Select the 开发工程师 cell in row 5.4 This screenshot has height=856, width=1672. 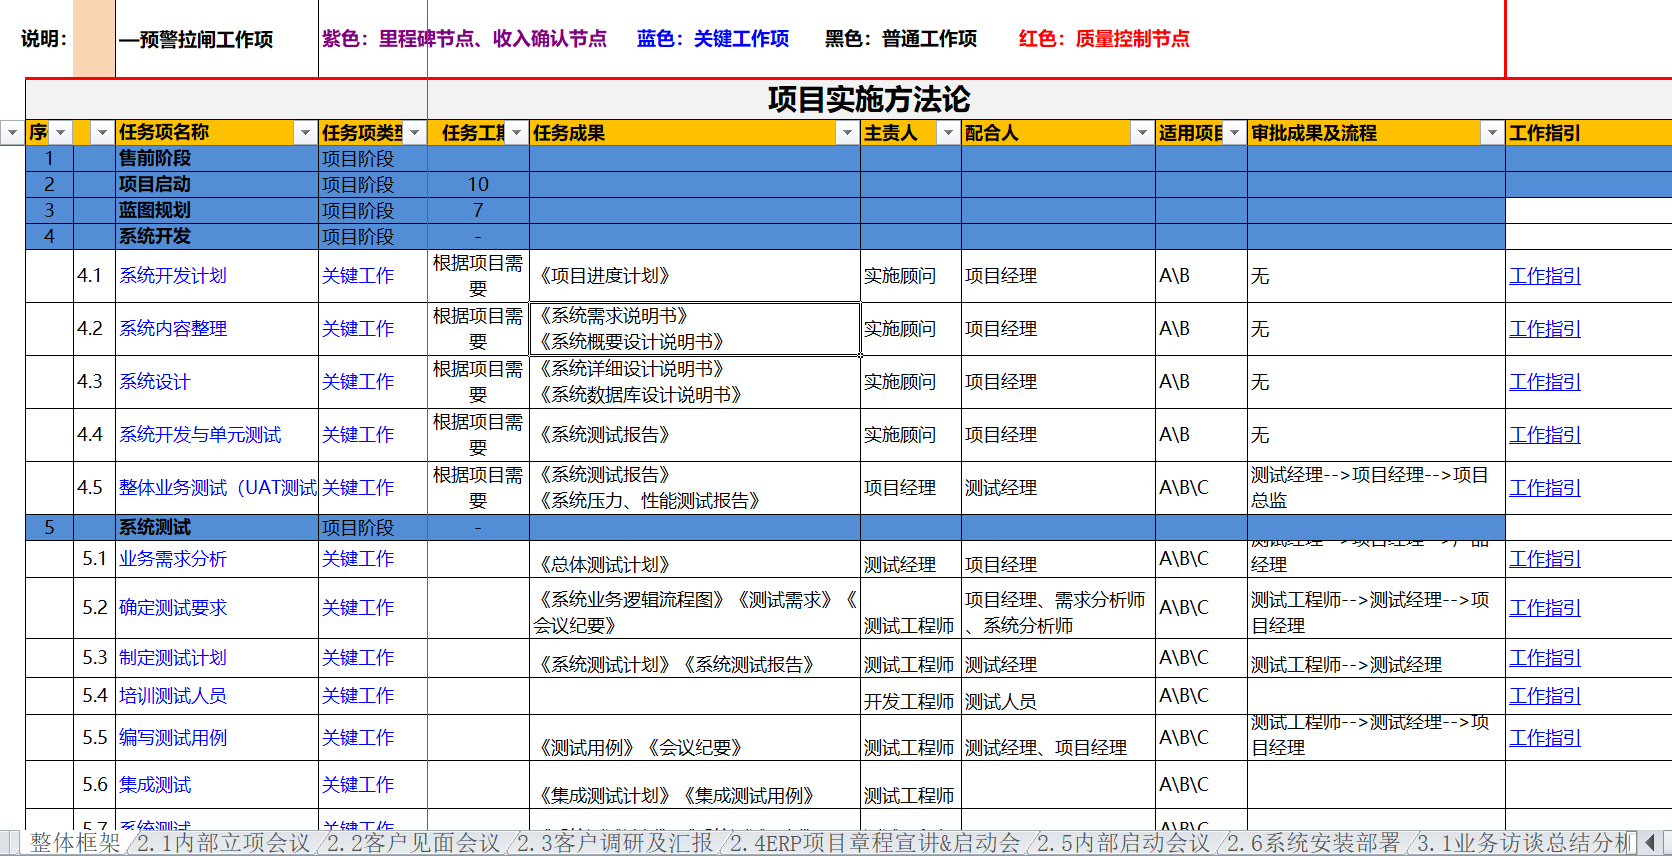click(x=911, y=697)
